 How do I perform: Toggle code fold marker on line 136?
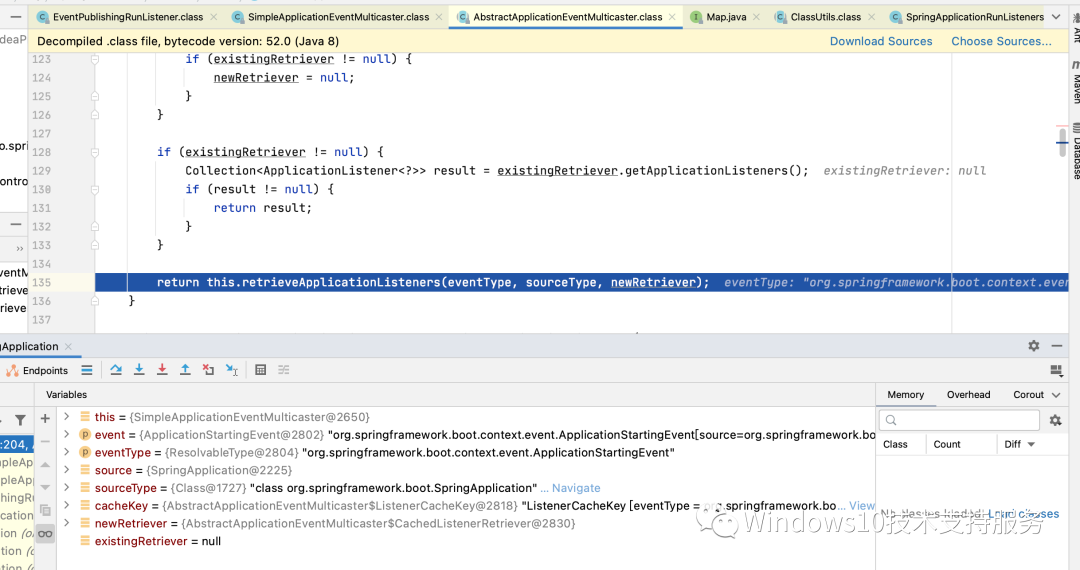[95, 301]
